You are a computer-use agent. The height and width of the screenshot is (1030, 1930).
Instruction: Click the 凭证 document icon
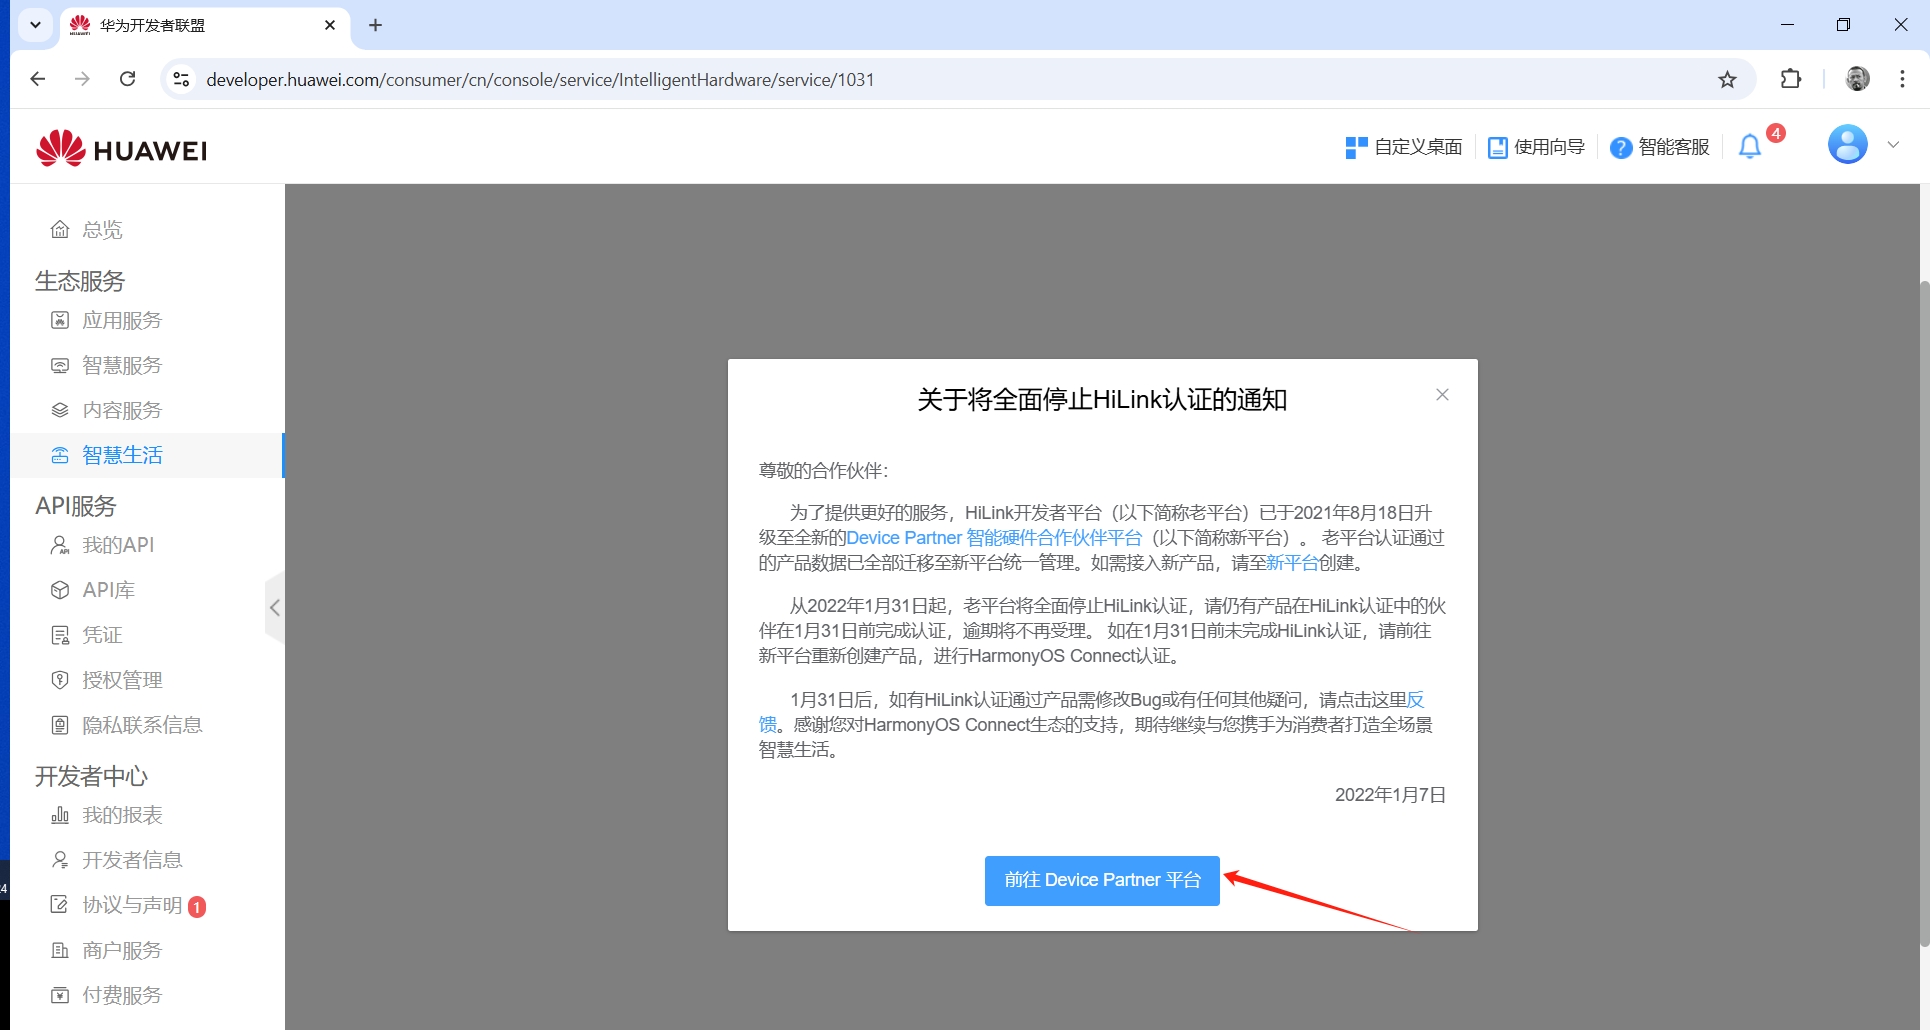coord(60,635)
